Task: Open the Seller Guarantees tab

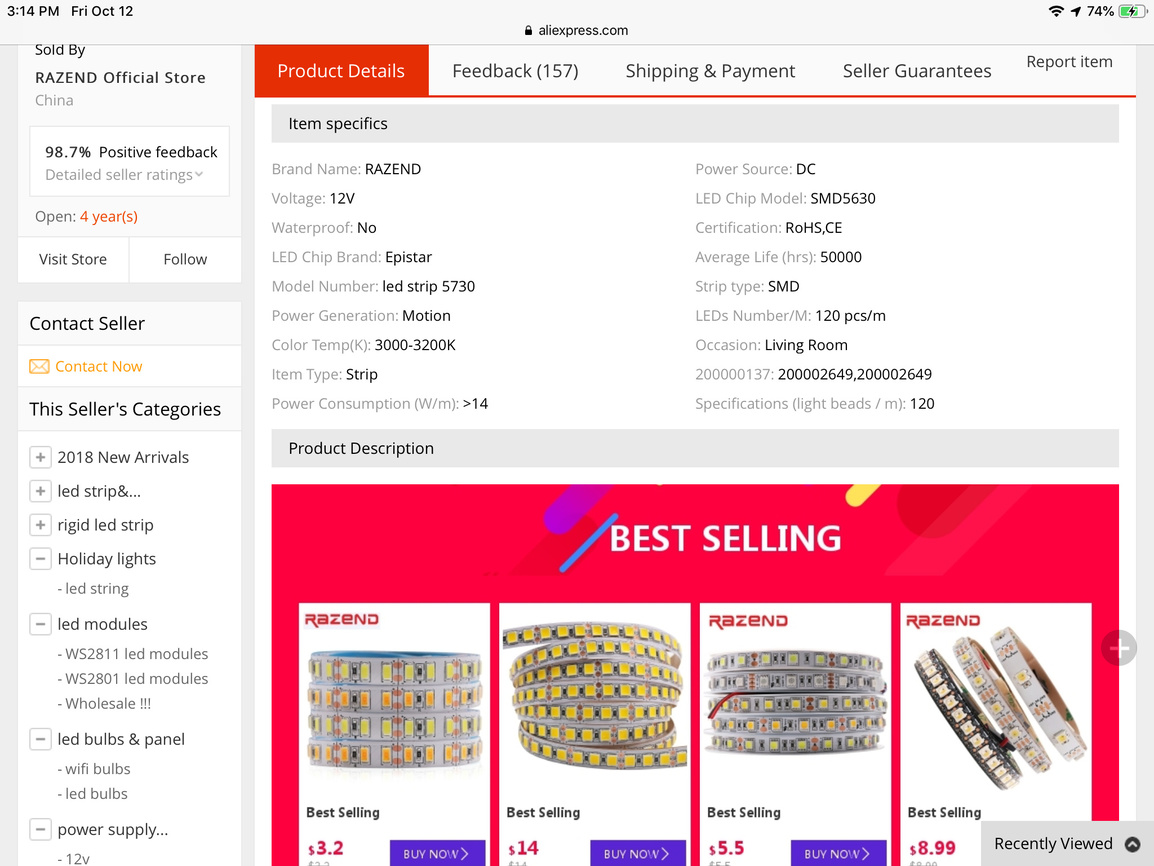Action: [x=917, y=71]
